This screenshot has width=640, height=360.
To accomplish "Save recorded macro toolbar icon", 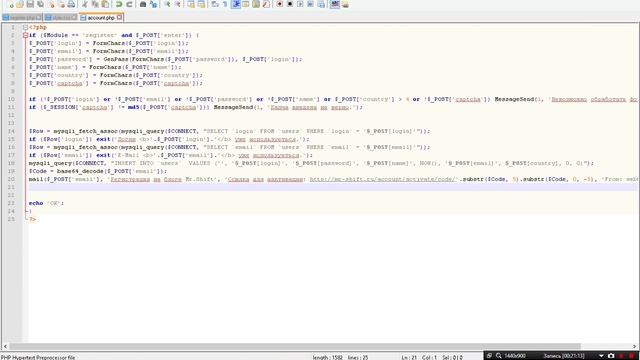I will click(x=321, y=4).
